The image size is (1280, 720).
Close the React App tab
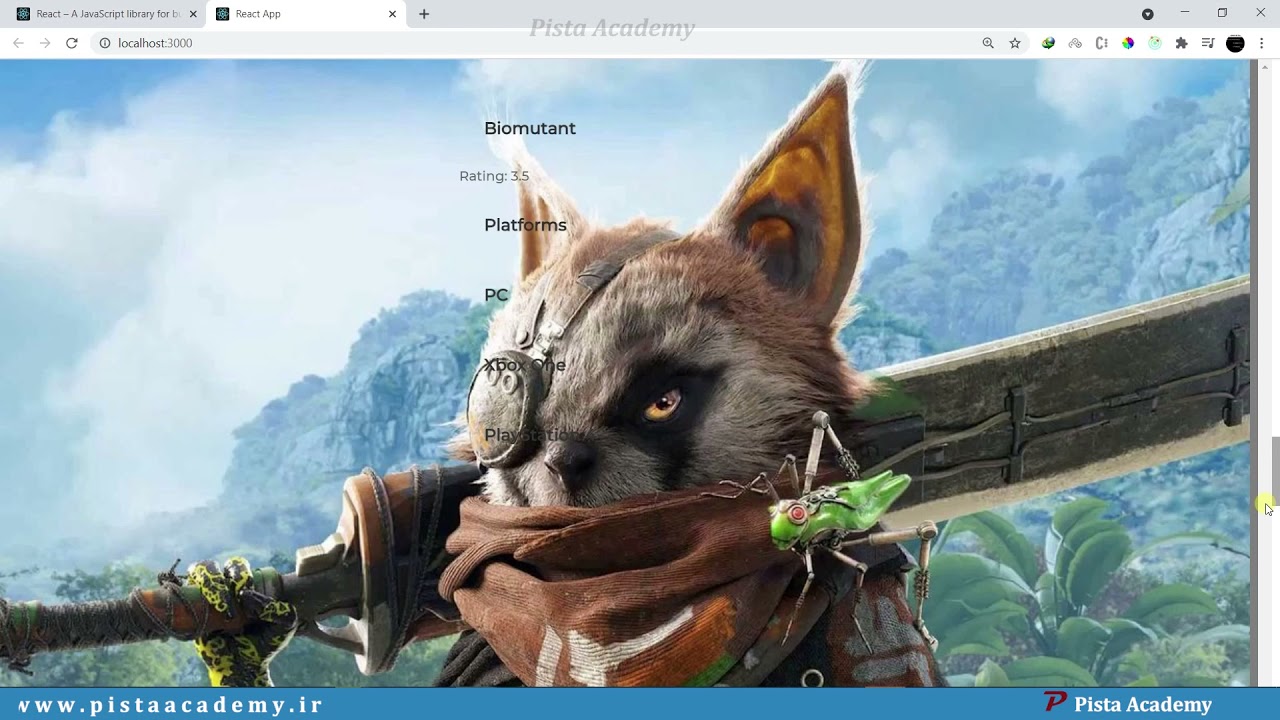click(392, 14)
